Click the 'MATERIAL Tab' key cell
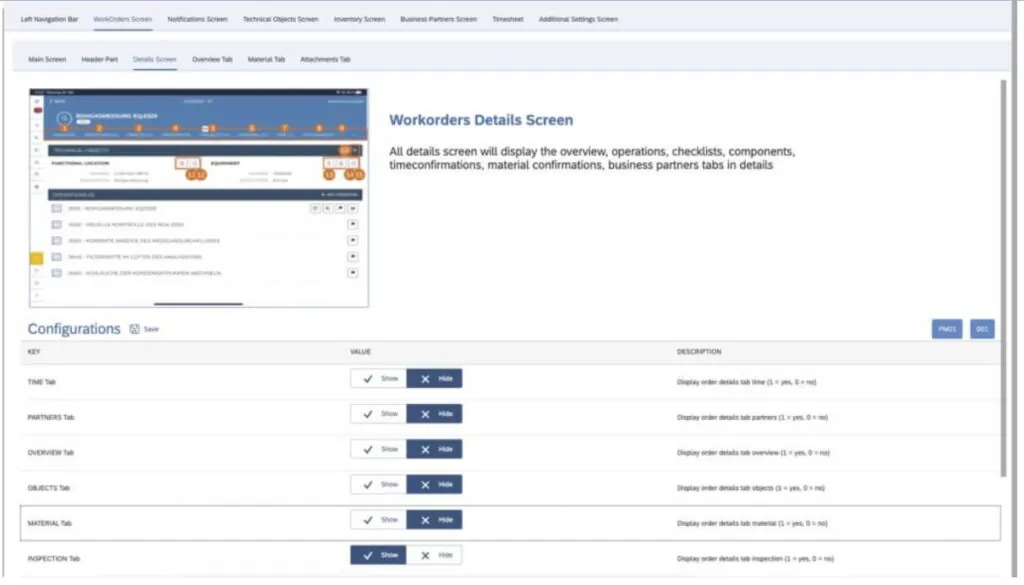 (x=50, y=523)
